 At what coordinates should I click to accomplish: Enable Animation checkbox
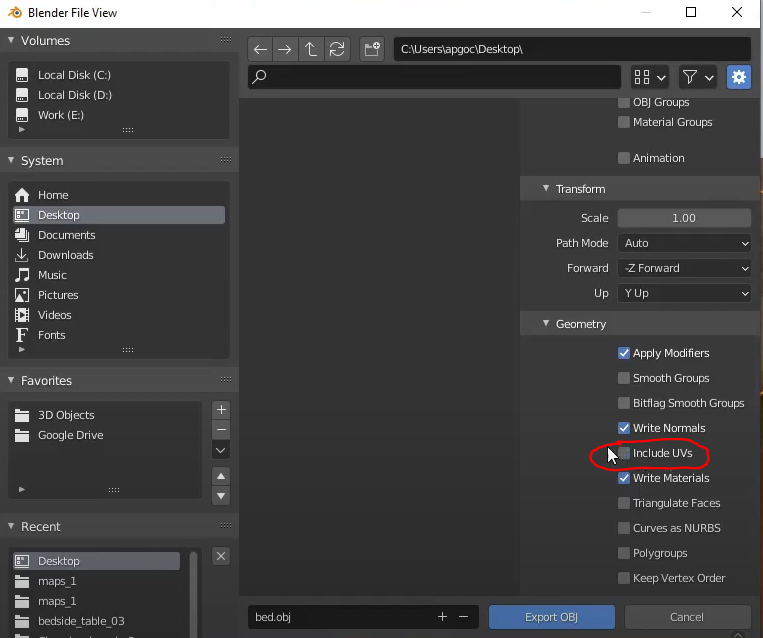(623, 158)
